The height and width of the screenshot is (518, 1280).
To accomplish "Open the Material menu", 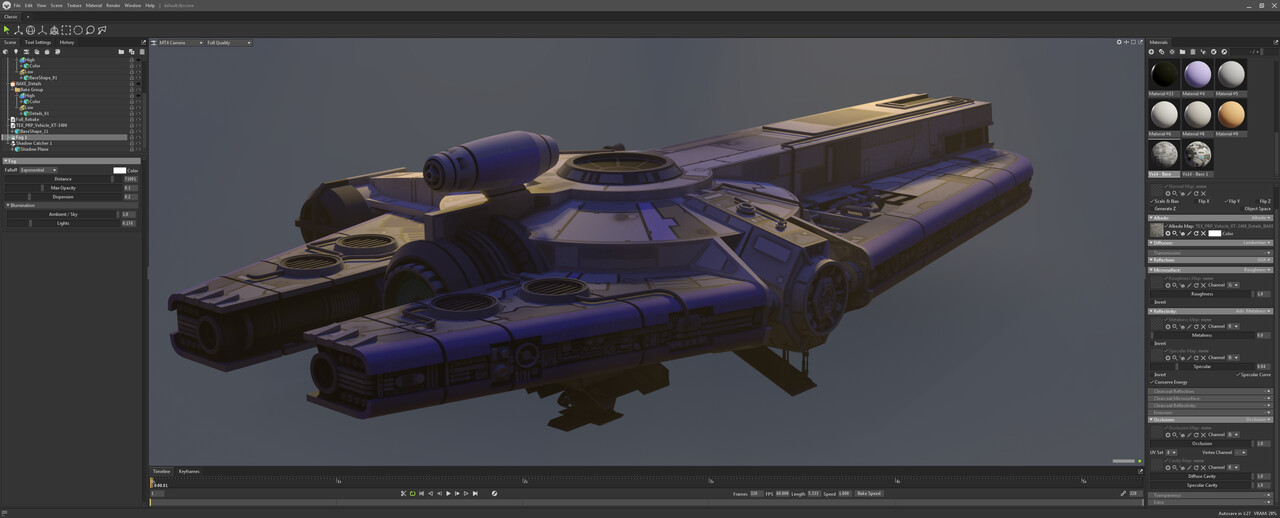I will pyautogui.click(x=94, y=5).
